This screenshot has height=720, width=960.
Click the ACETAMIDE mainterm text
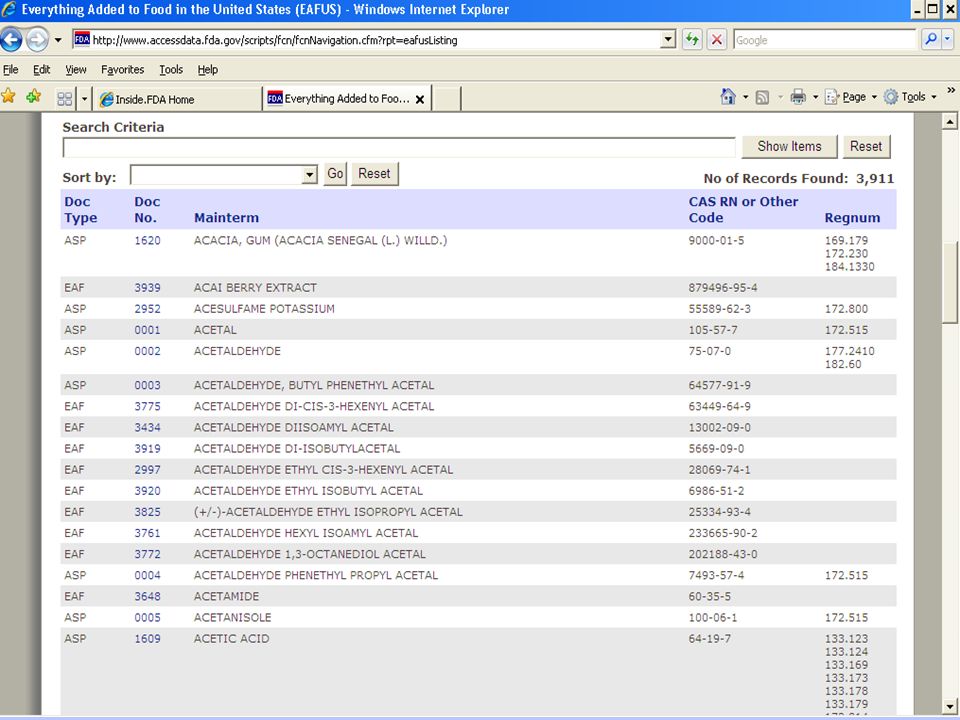pos(227,596)
